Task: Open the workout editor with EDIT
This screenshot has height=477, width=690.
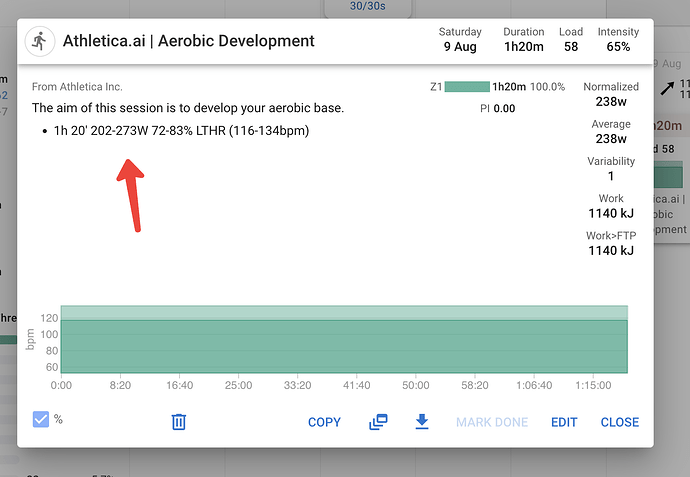Action: tap(564, 422)
